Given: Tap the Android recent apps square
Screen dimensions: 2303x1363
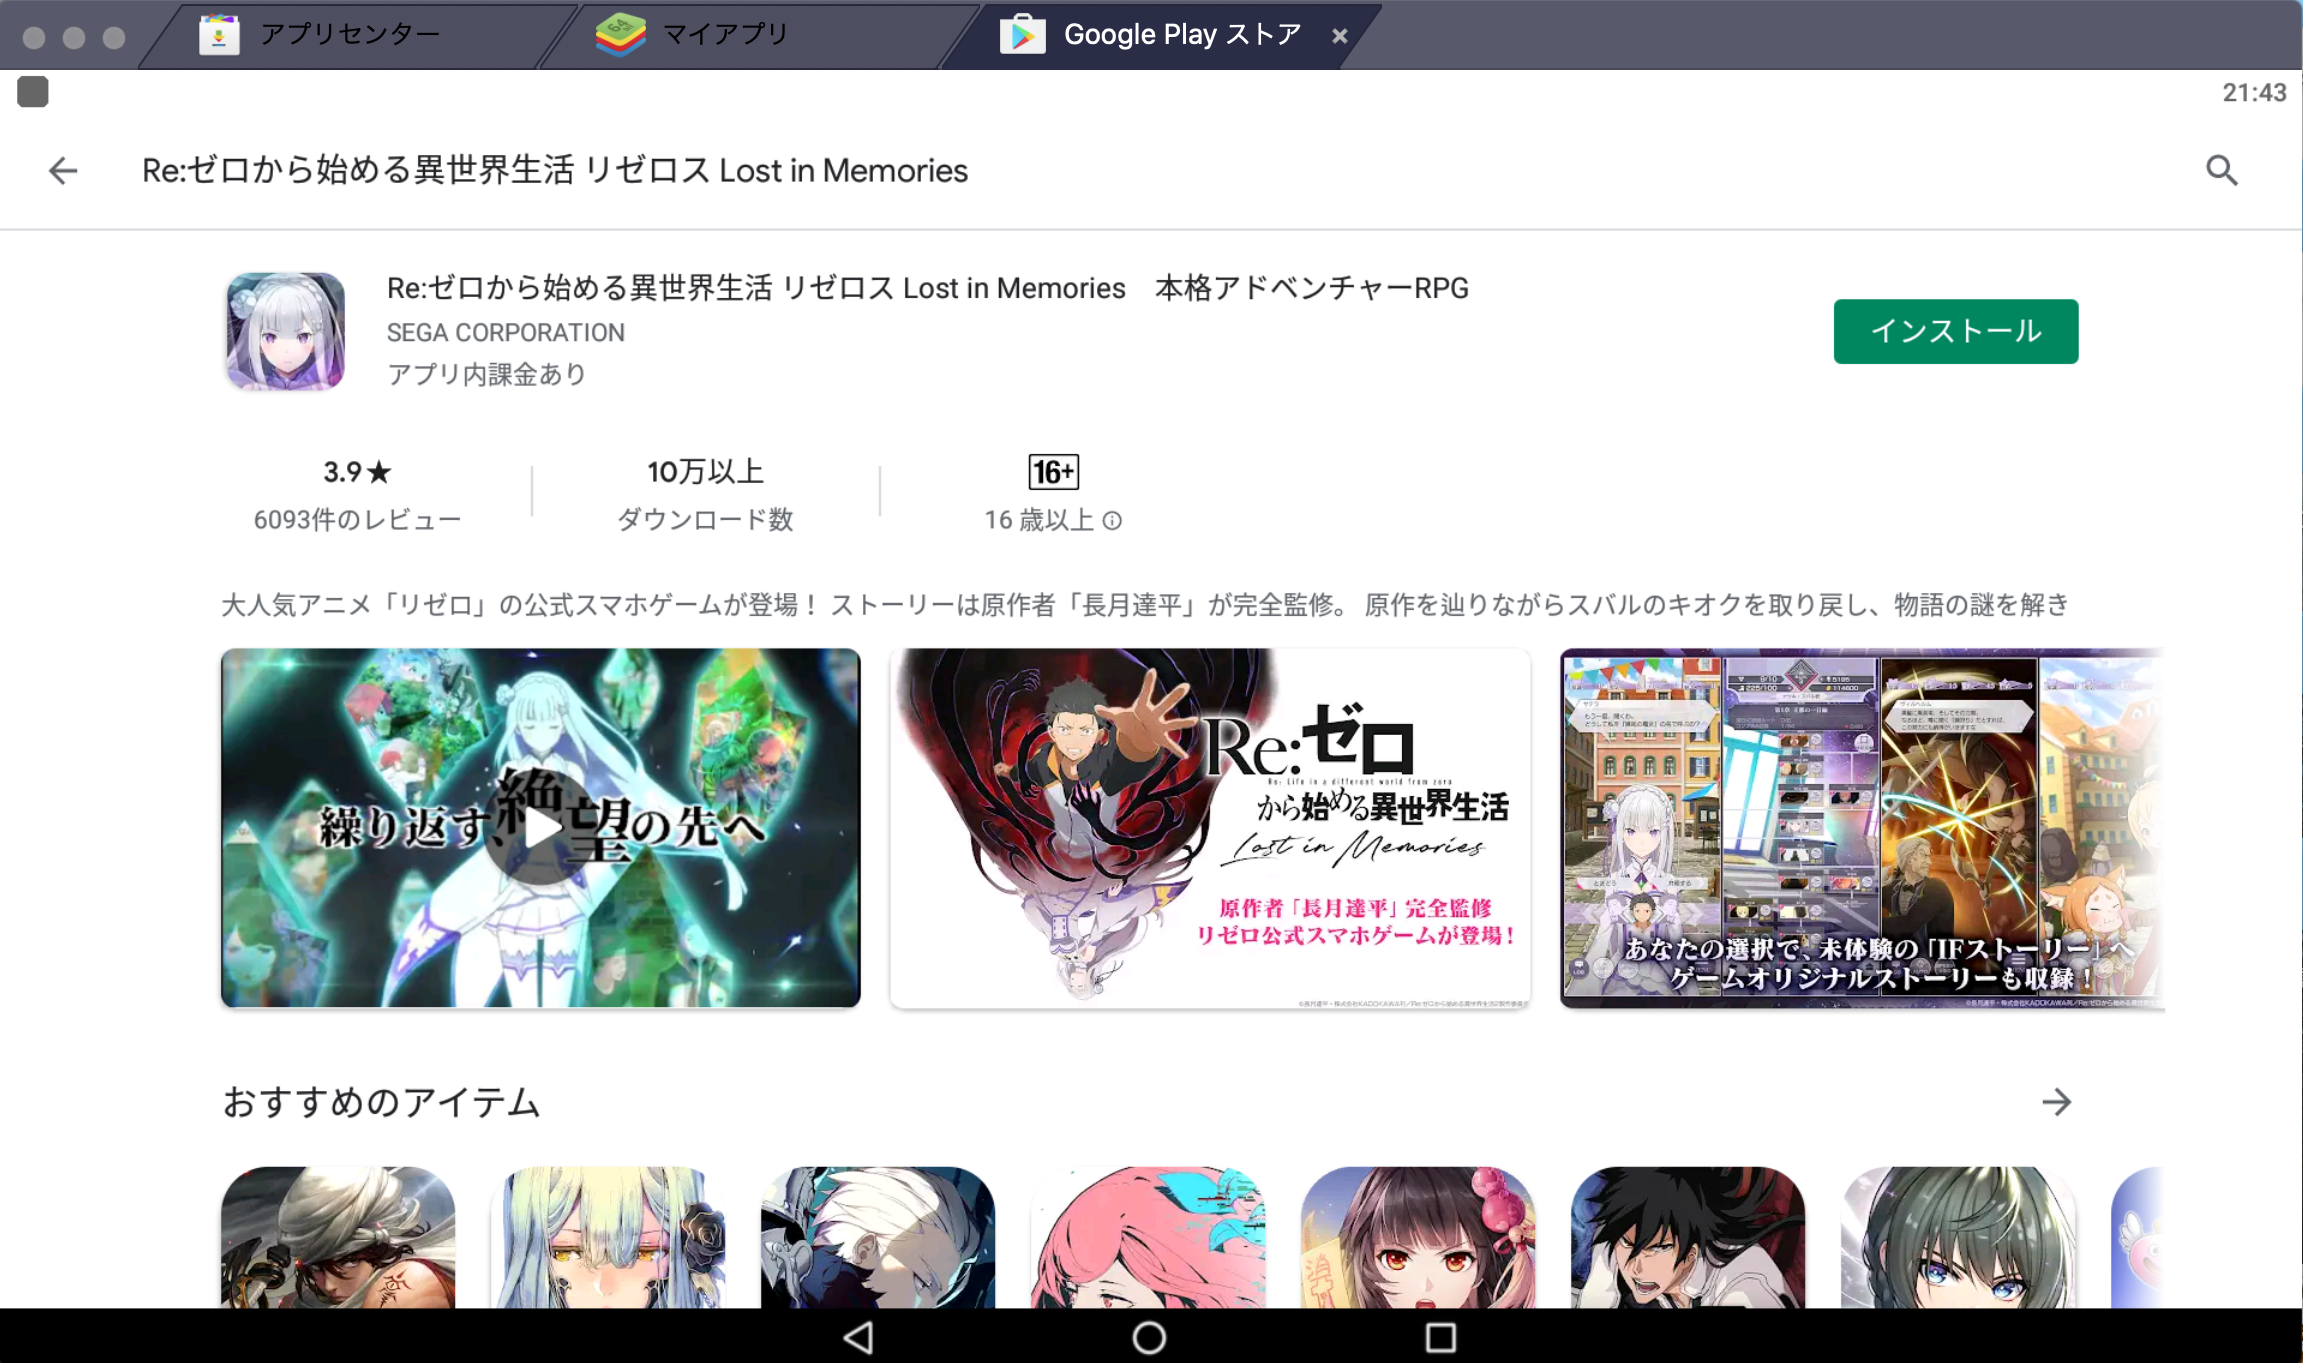Looking at the screenshot, I should pyautogui.click(x=1440, y=1337).
